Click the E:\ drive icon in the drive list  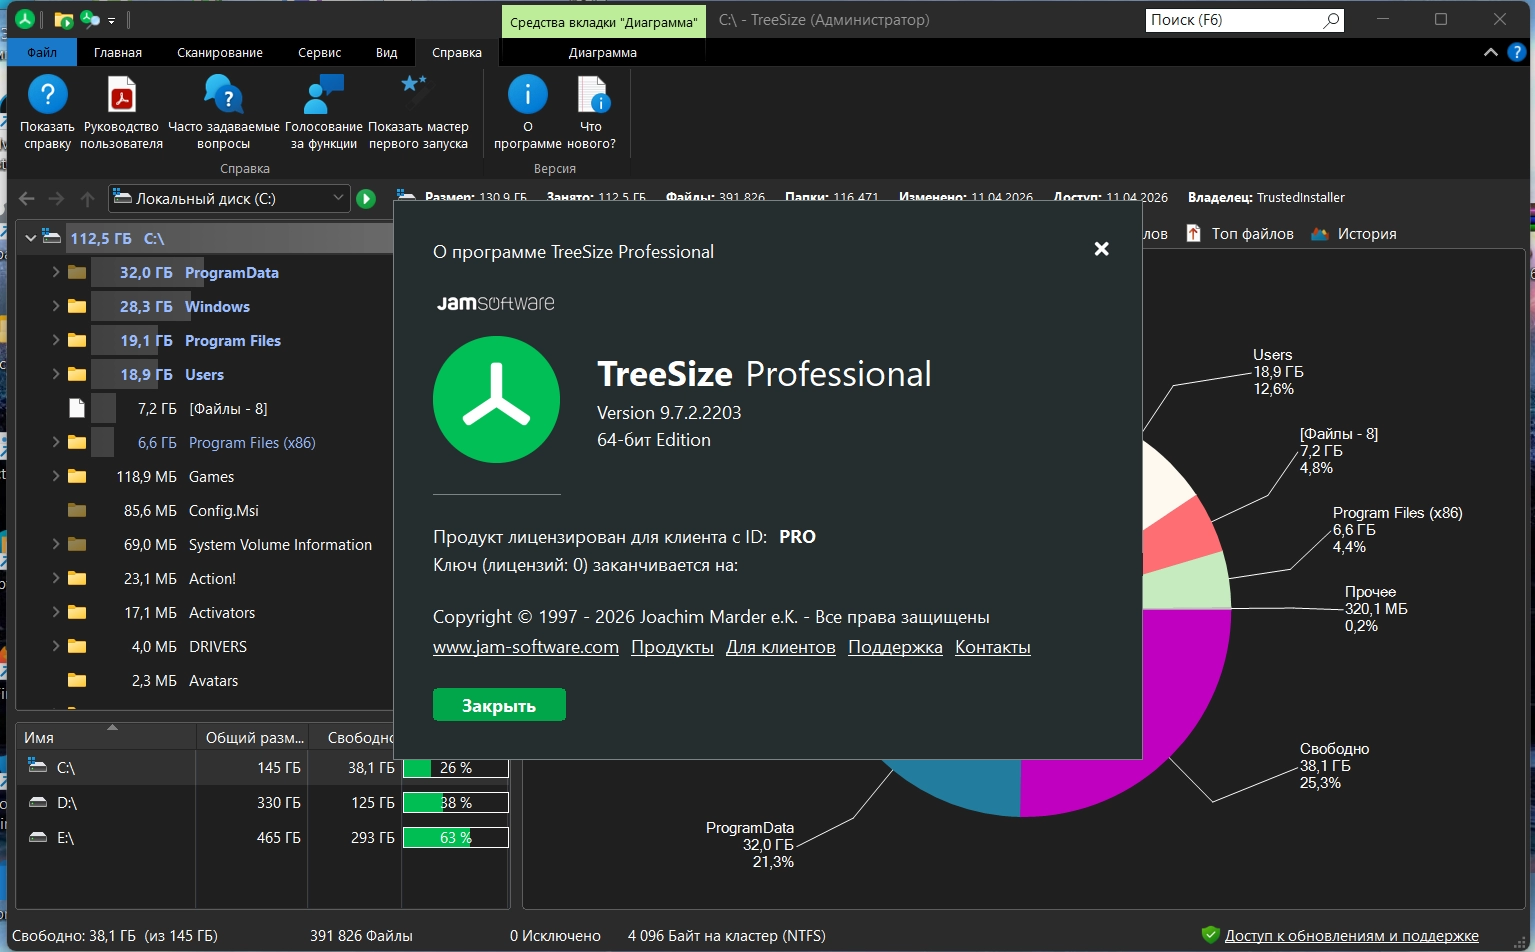pyautogui.click(x=38, y=837)
